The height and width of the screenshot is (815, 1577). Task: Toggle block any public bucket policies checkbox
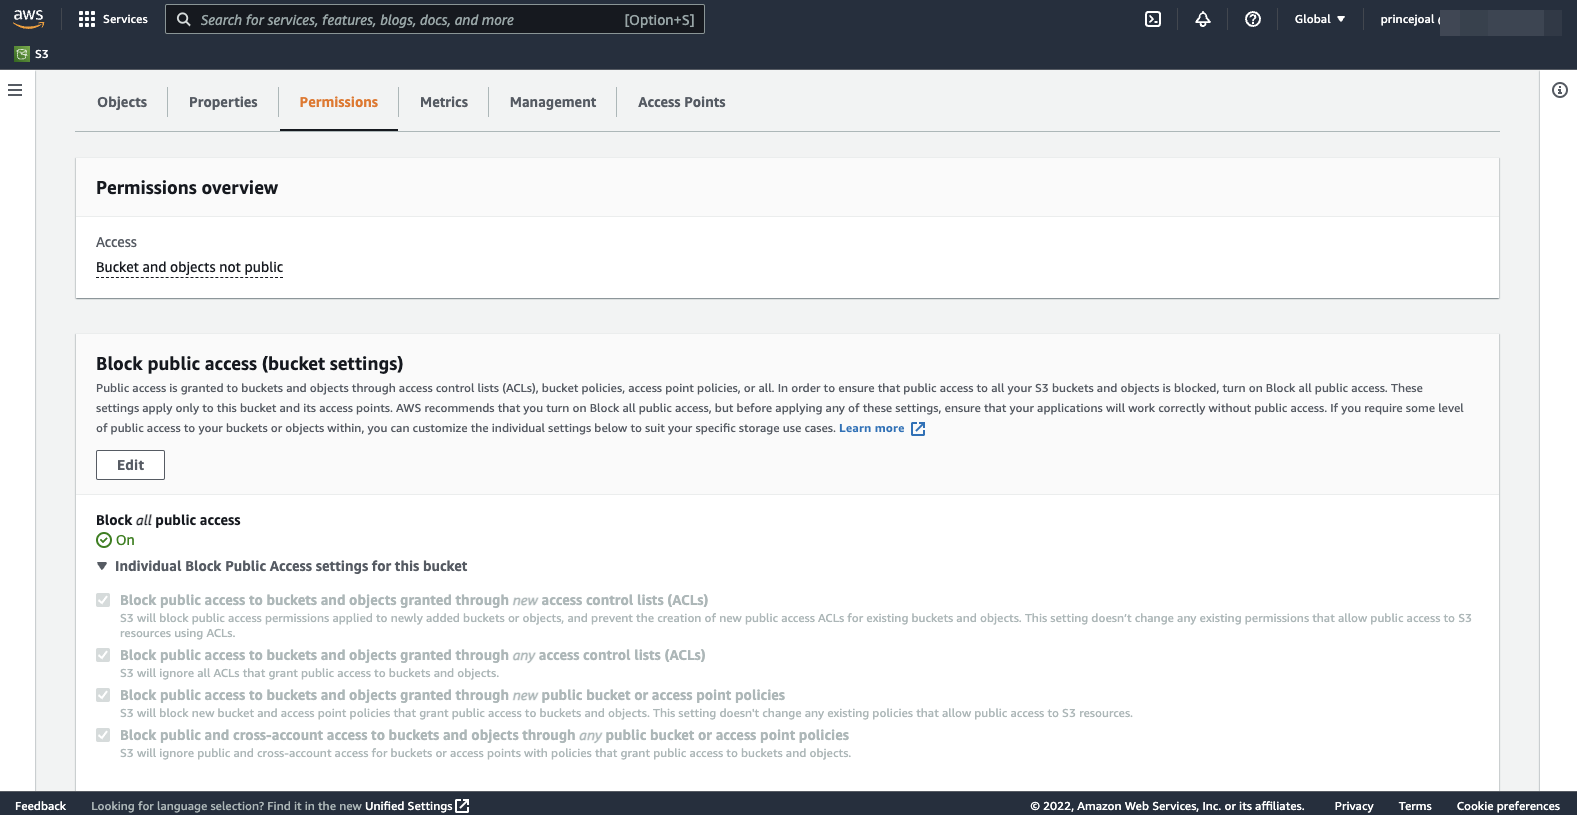103,735
